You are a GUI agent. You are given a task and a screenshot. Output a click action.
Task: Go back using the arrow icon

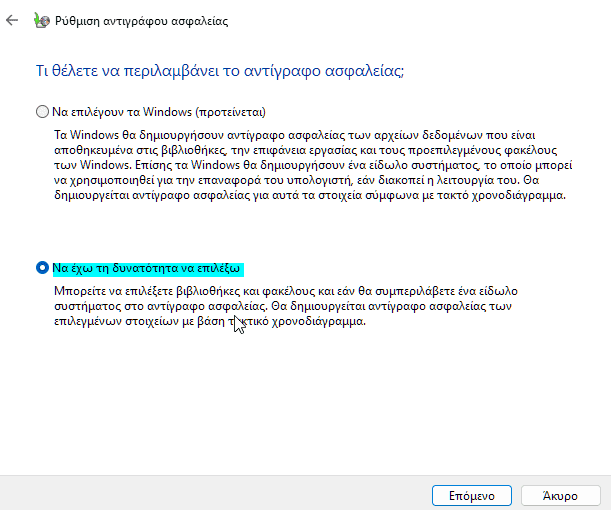(x=12, y=20)
